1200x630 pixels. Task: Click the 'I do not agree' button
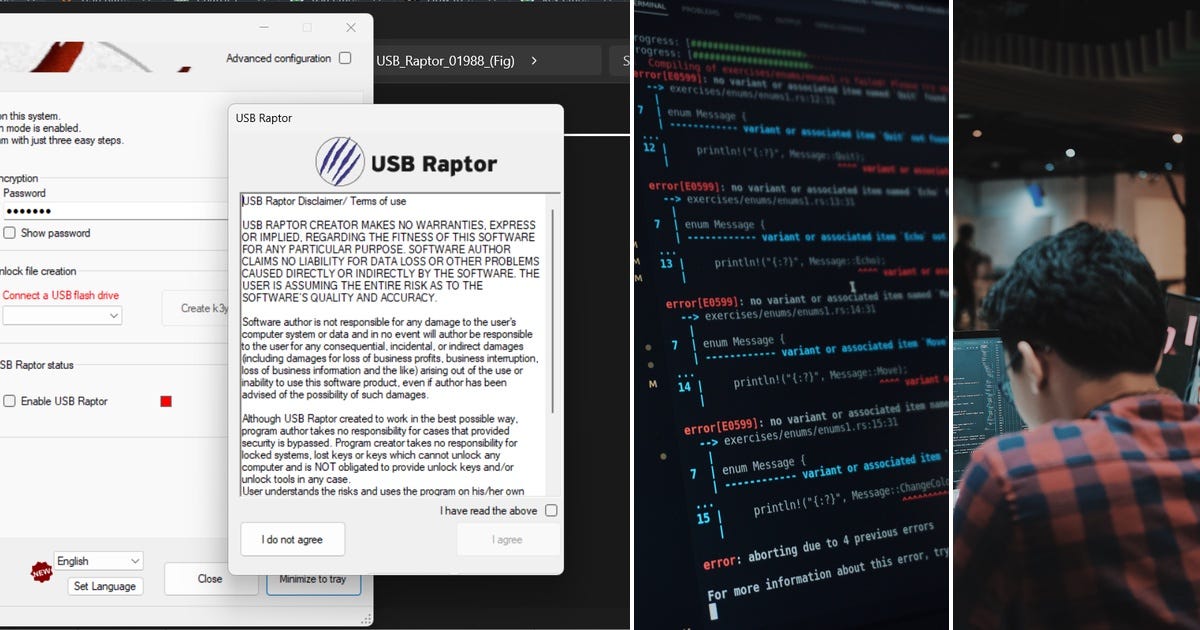[292, 538]
